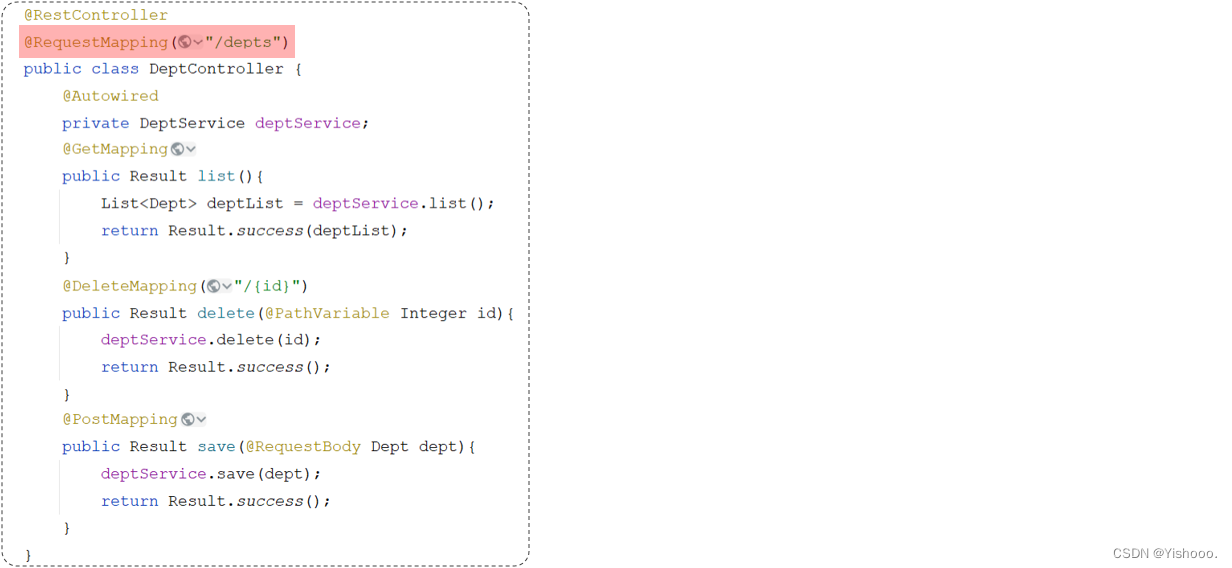Image resolution: width=1232 pixels, height=568 pixels.
Task: Click the "/{id}" path string
Action: [266, 286]
